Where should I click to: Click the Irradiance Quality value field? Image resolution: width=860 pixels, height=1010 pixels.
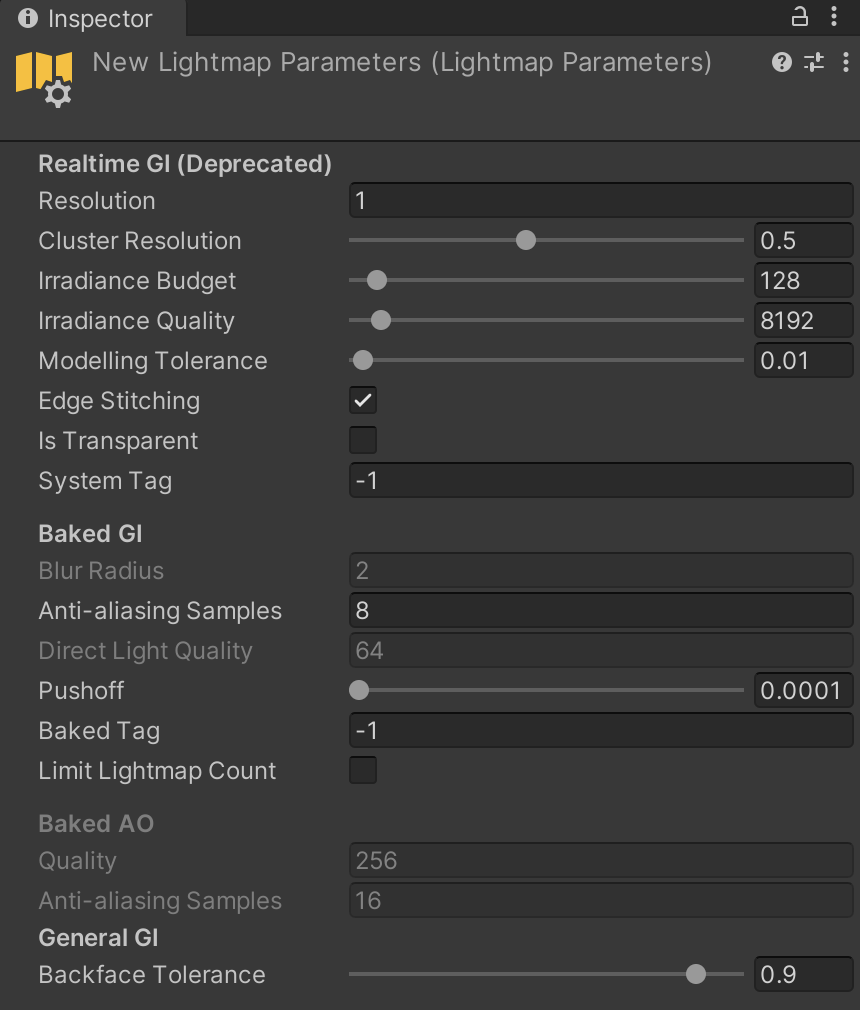803,321
